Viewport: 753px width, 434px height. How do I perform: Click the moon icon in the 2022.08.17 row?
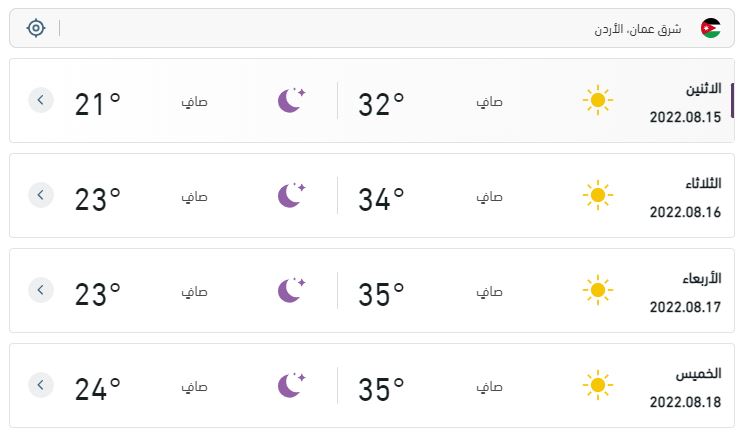coord(291,290)
